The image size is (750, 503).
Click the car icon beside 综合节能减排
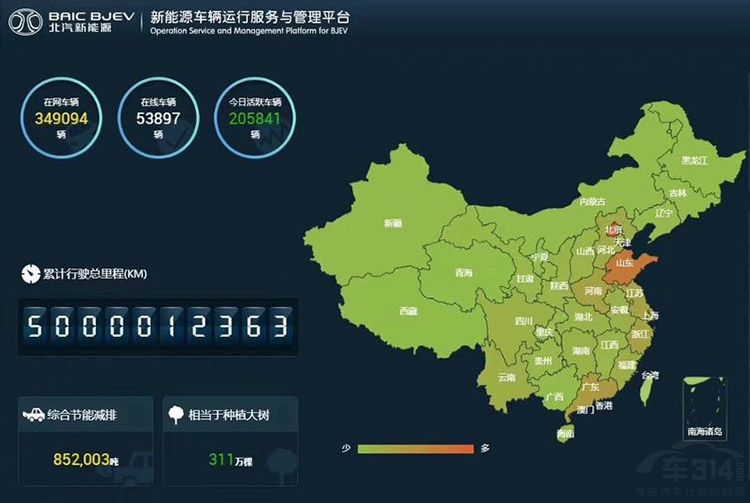coord(32,414)
